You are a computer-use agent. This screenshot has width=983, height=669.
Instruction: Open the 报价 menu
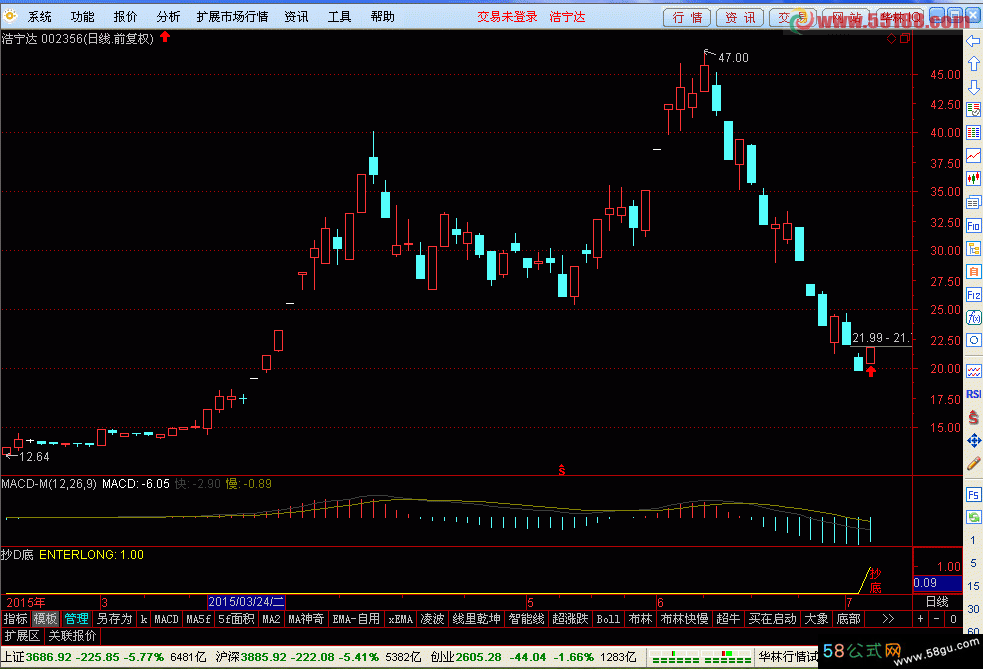125,17
